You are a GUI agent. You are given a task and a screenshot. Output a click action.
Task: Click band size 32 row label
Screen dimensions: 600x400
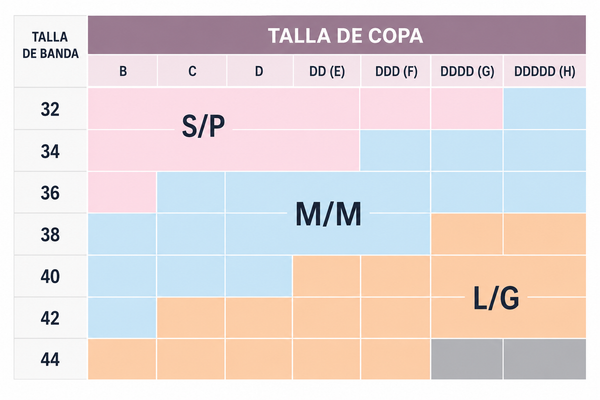point(51,109)
